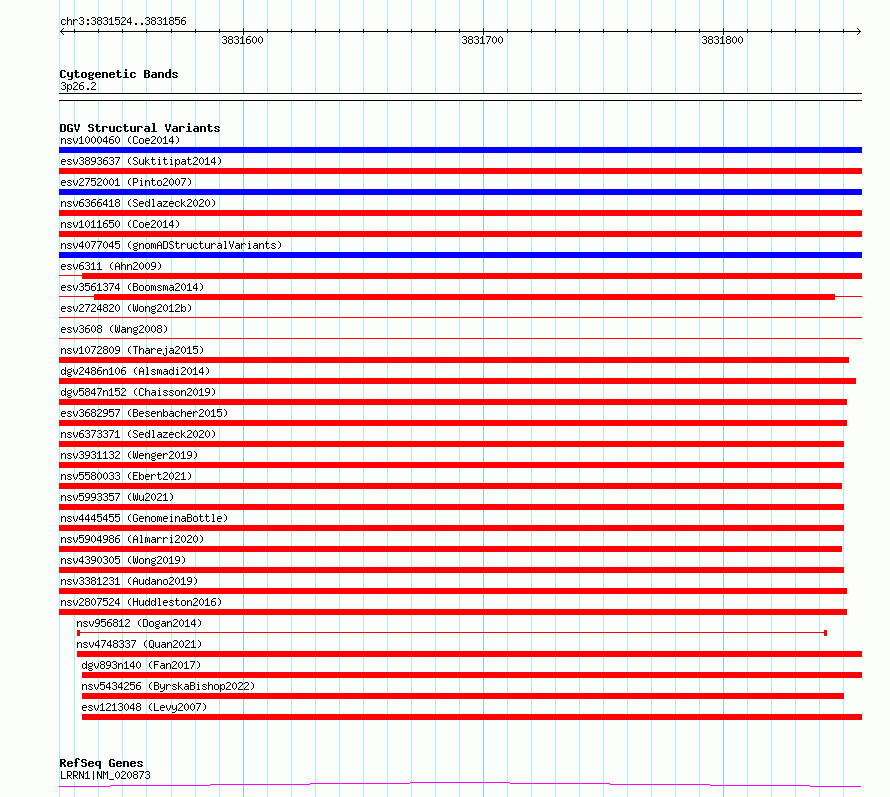This screenshot has width=890, height=797.
Task: Click the blue bar under nsv4077045
Action: pyautogui.click(x=460, y=255)
